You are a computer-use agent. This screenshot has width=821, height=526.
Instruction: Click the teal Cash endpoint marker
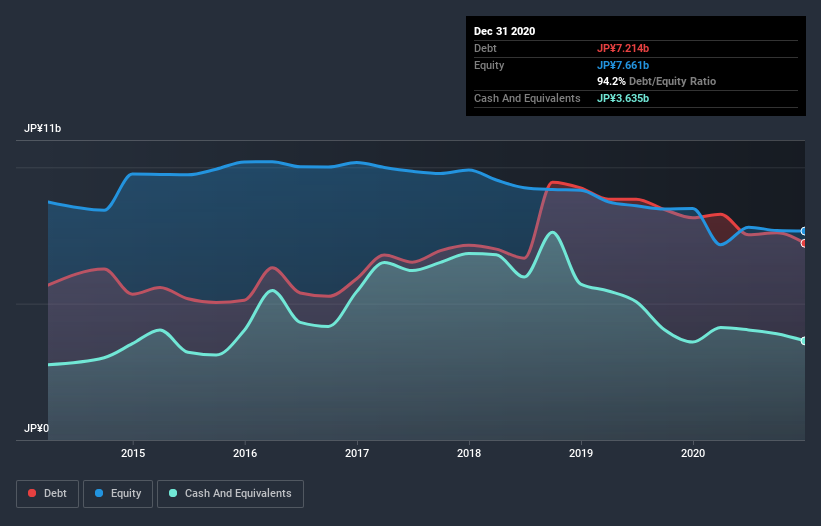804,341
